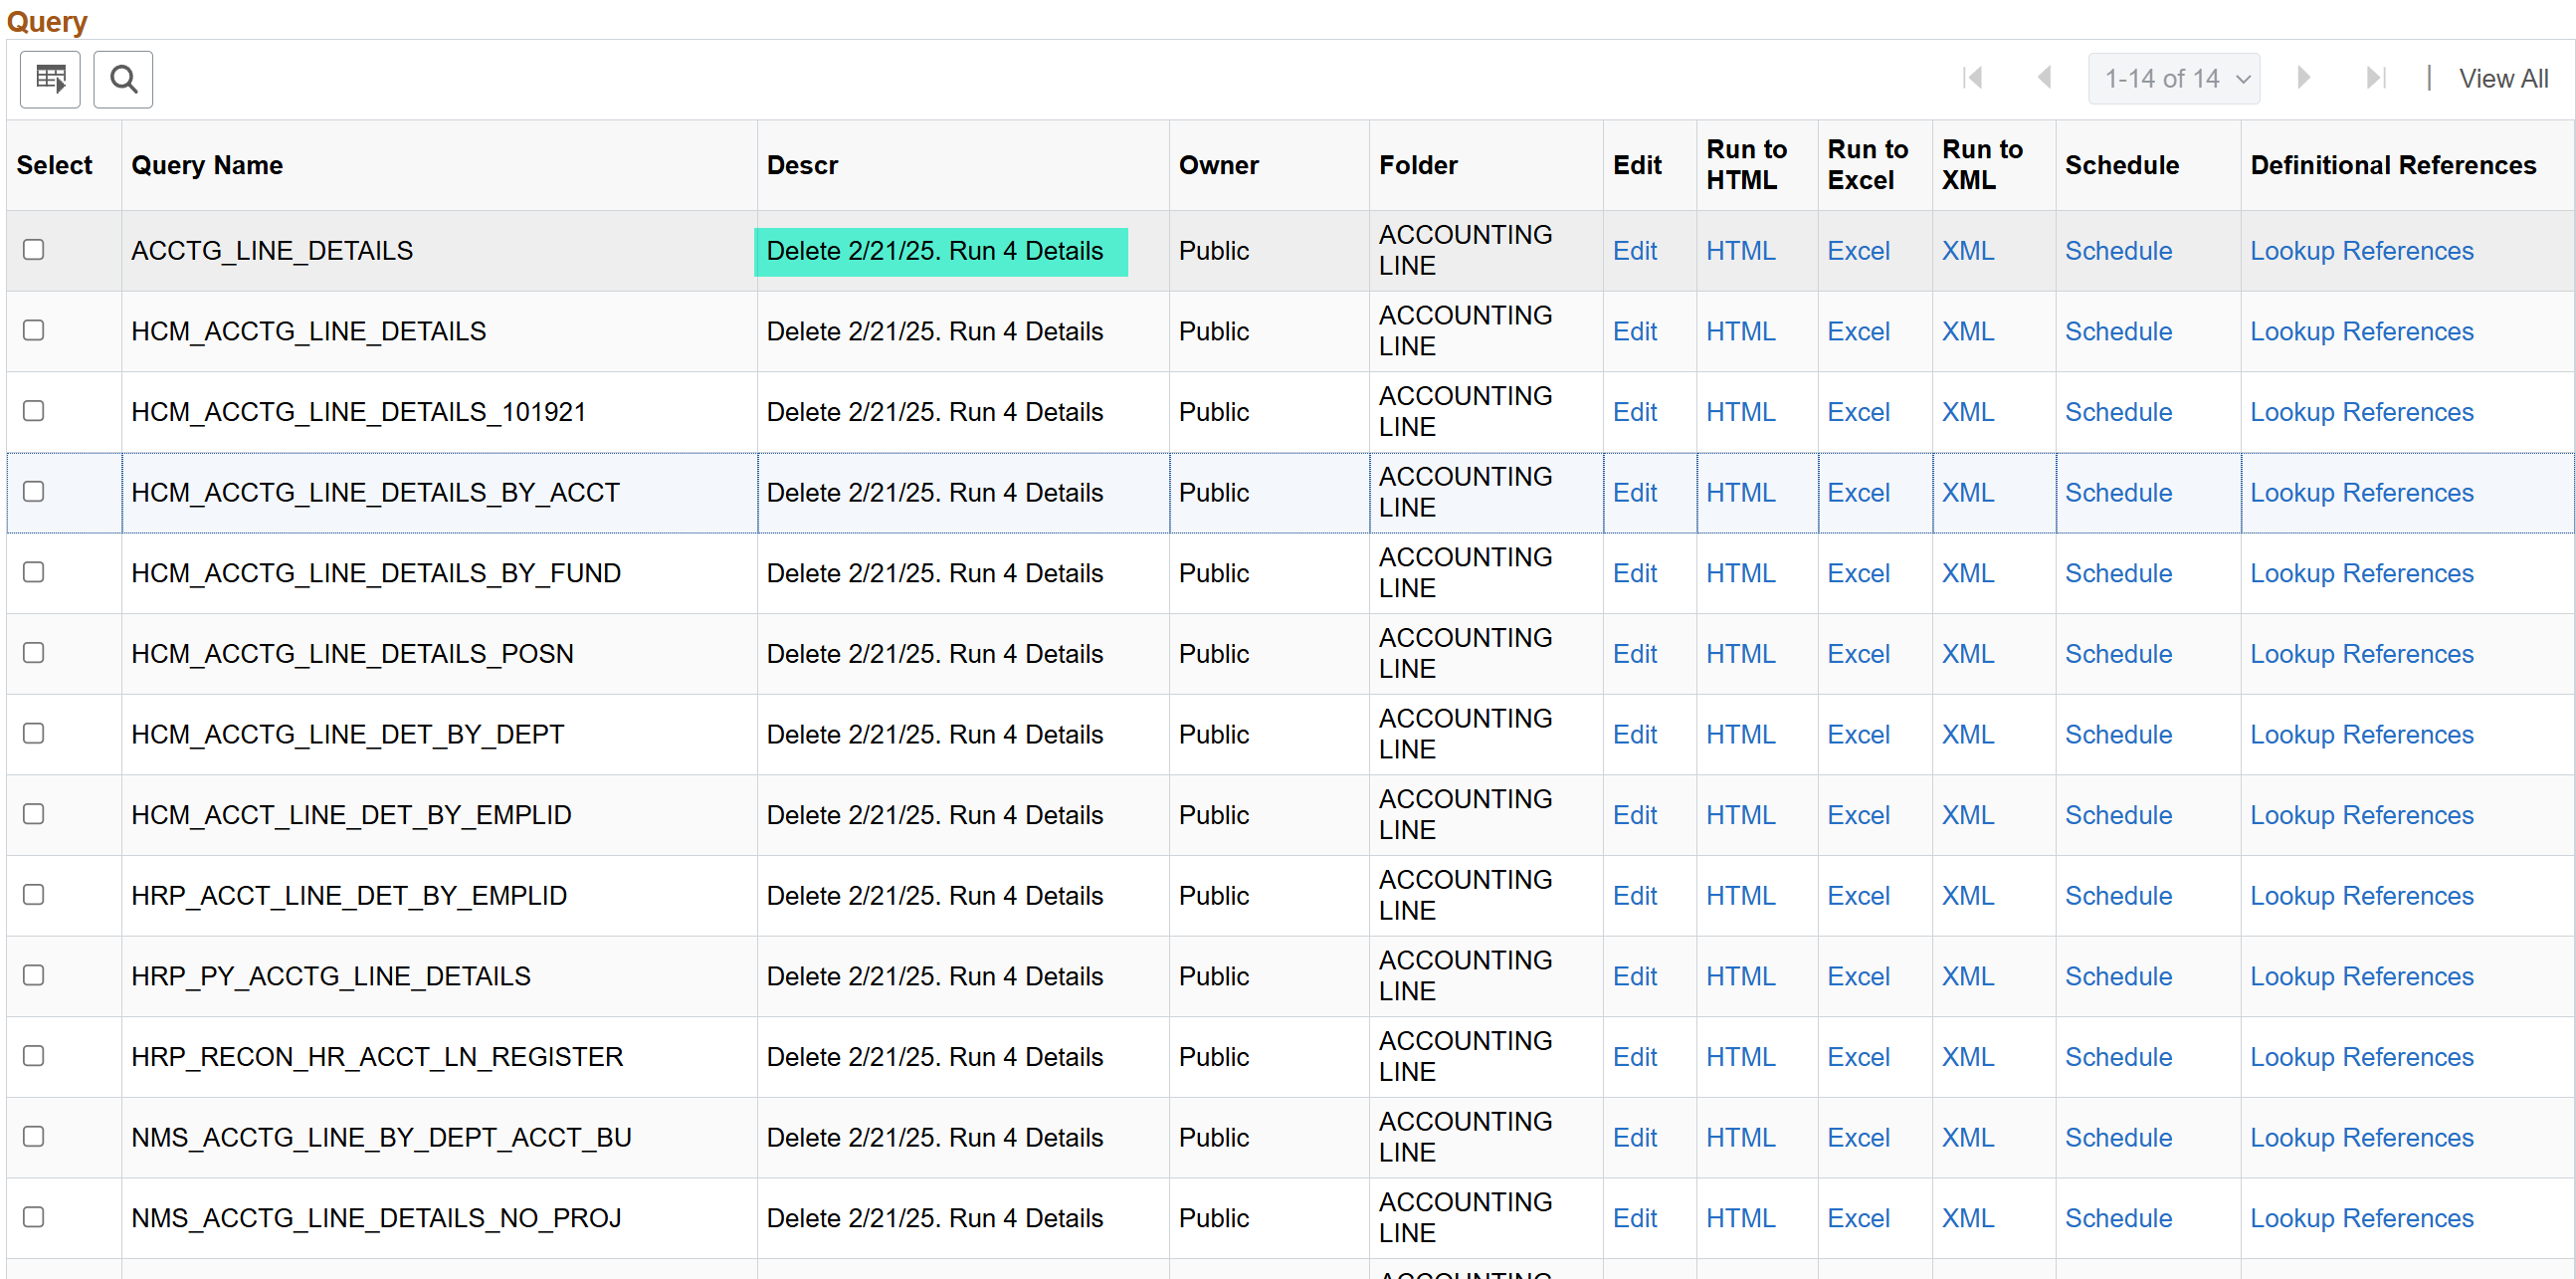Run HRP_RECON_HR_ACCT_LN_REGISTER to XML
This screenshot has height=1279, width=2576.
(x=1967, y=1057)
